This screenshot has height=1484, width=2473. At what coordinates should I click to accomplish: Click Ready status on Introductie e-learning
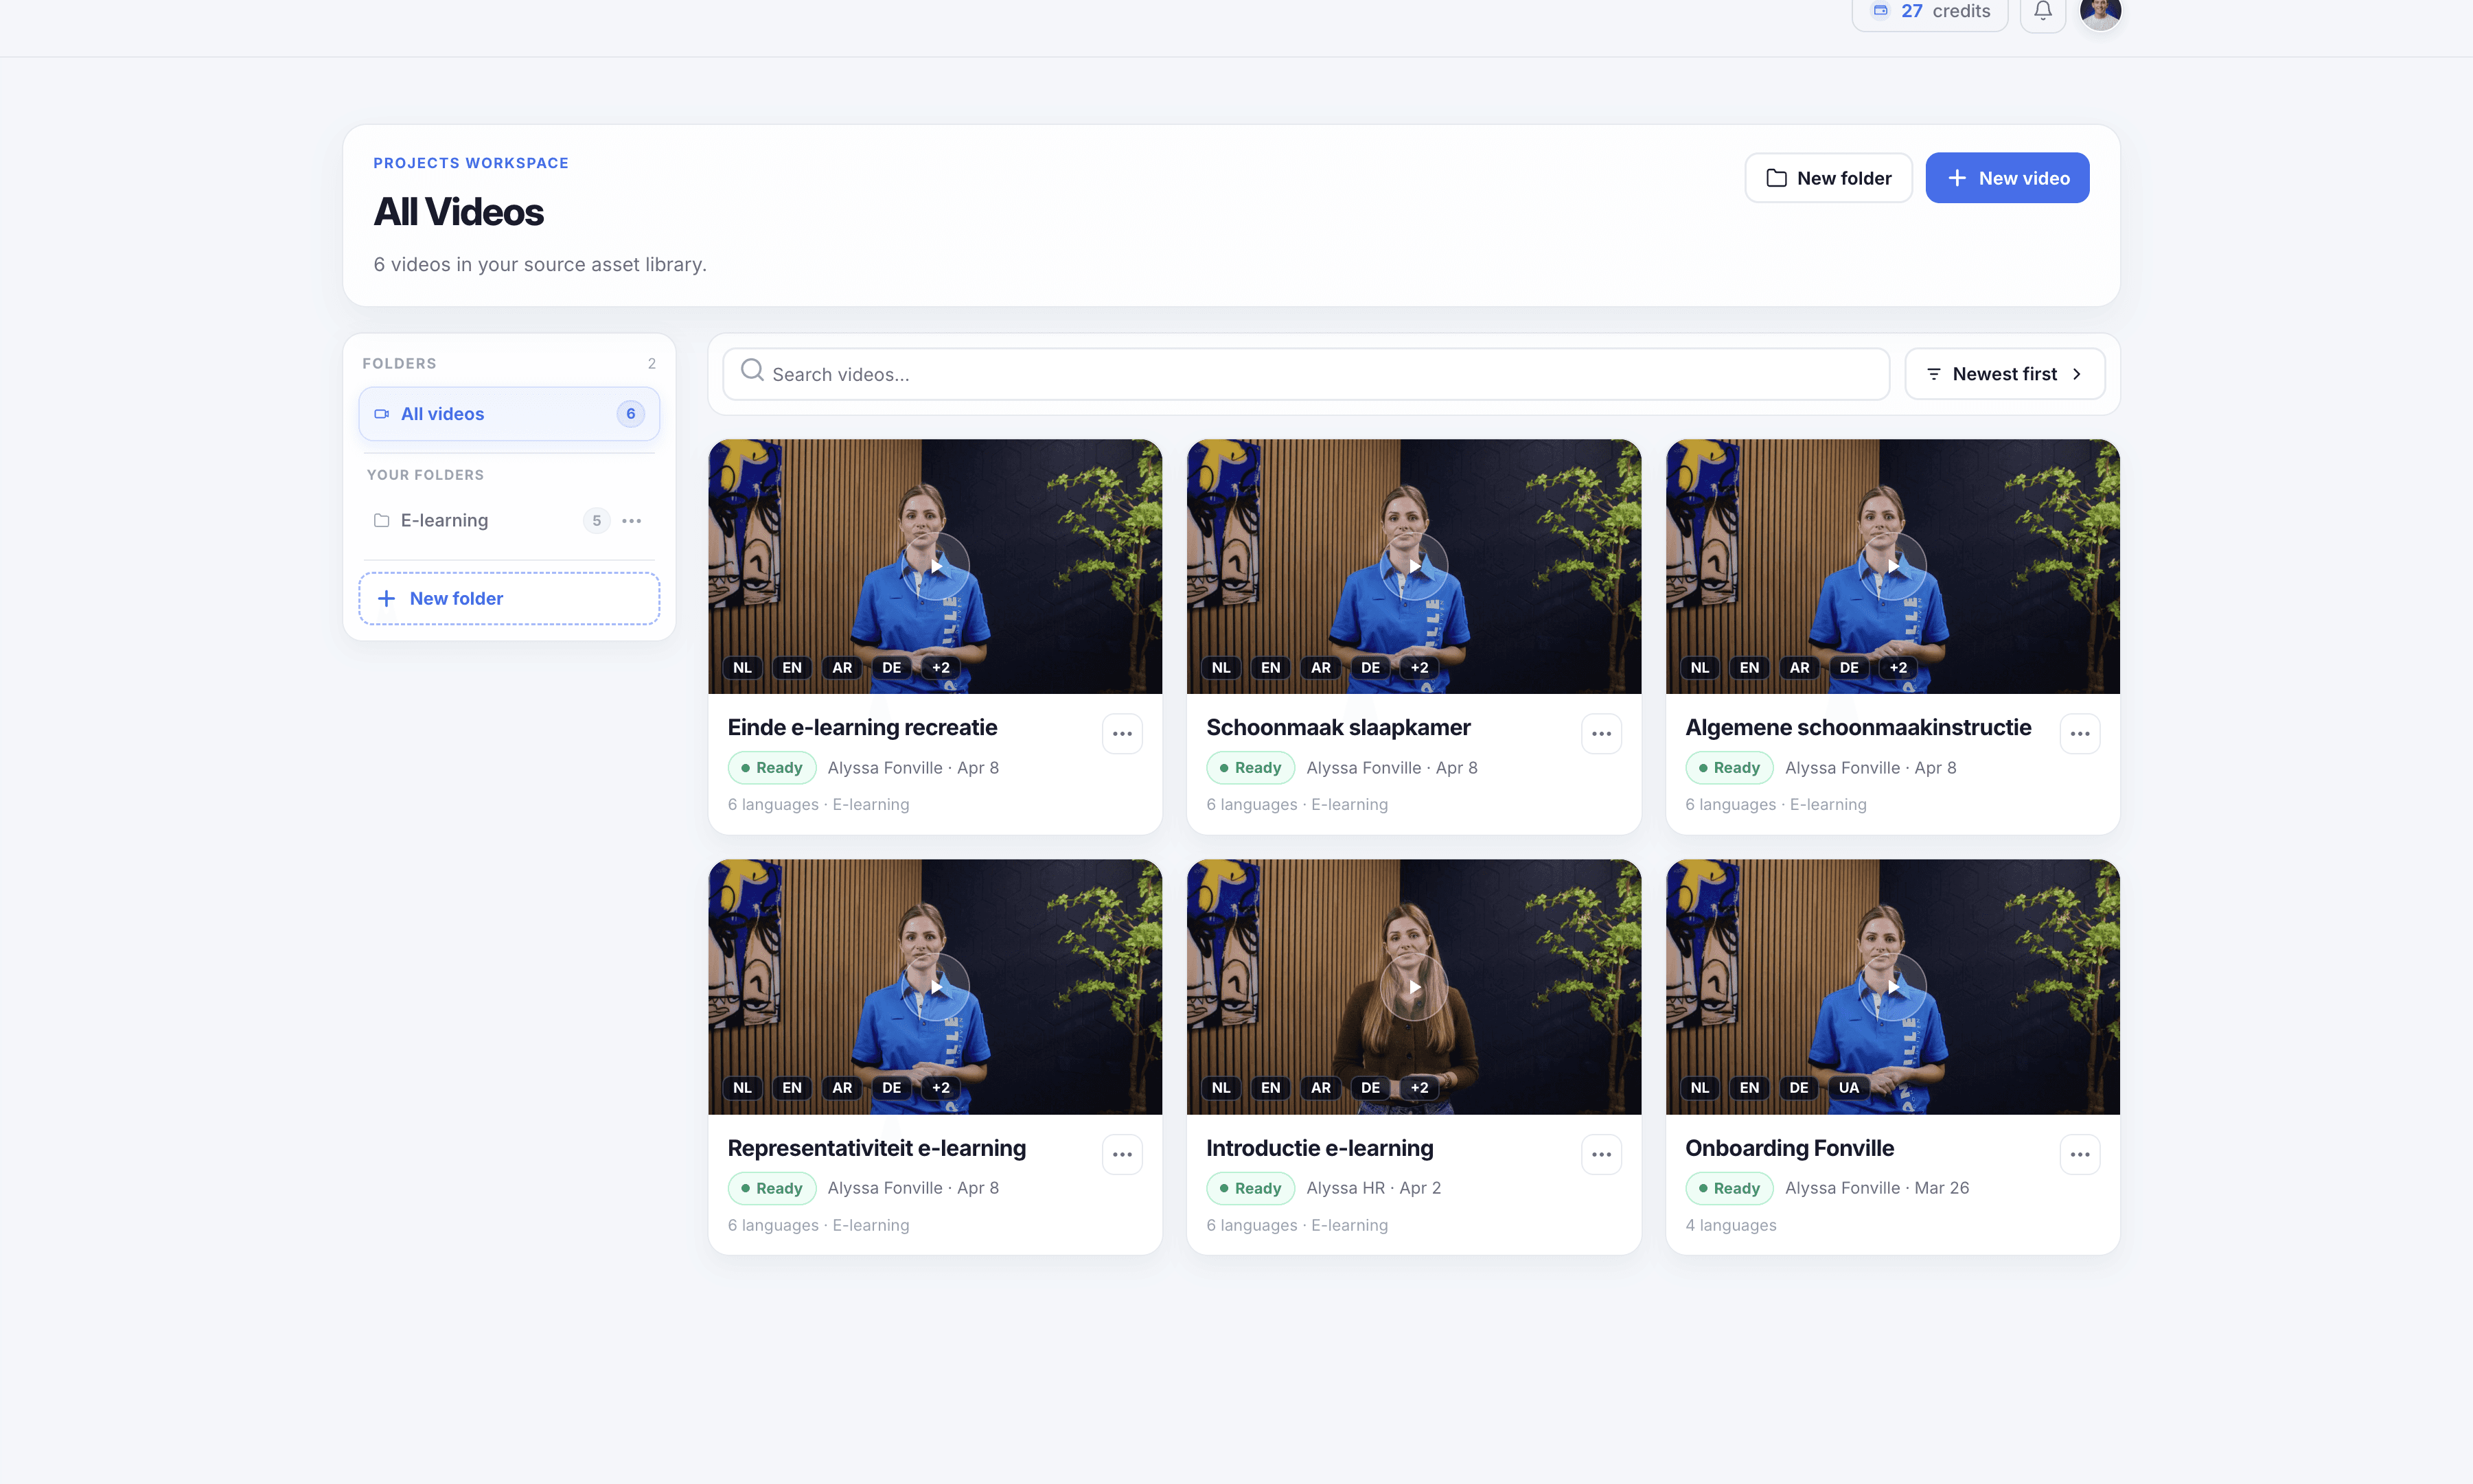point(1250,1188)
